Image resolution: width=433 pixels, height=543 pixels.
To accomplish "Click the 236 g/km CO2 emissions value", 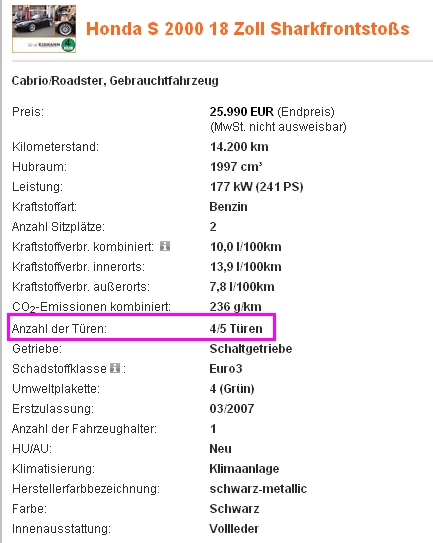I will point(236,307).
